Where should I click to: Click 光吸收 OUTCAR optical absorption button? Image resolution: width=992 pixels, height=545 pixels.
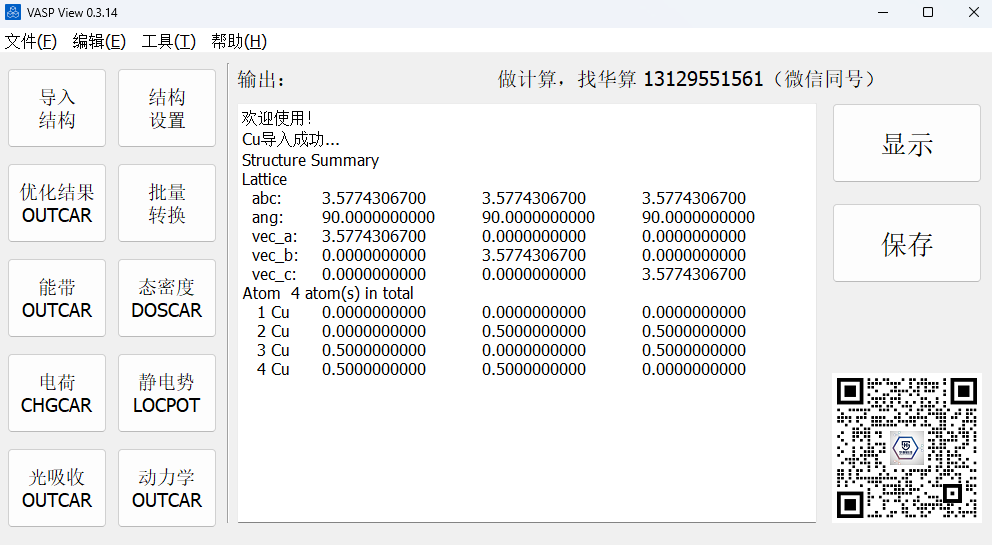point(57,489)
